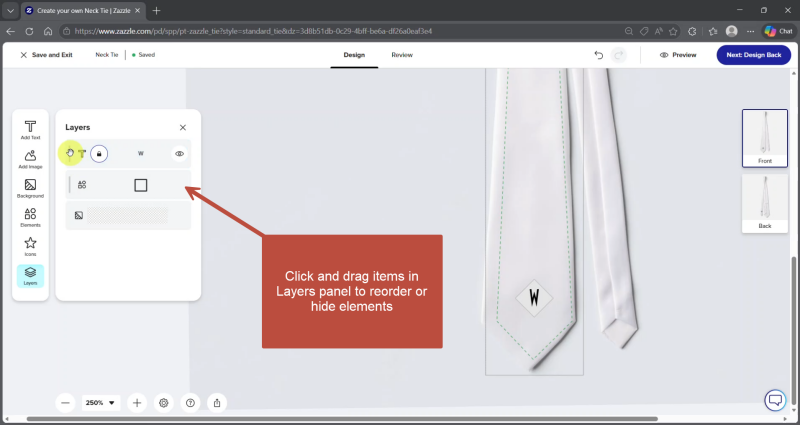Zoom in with the plus button

coord(137,403)
